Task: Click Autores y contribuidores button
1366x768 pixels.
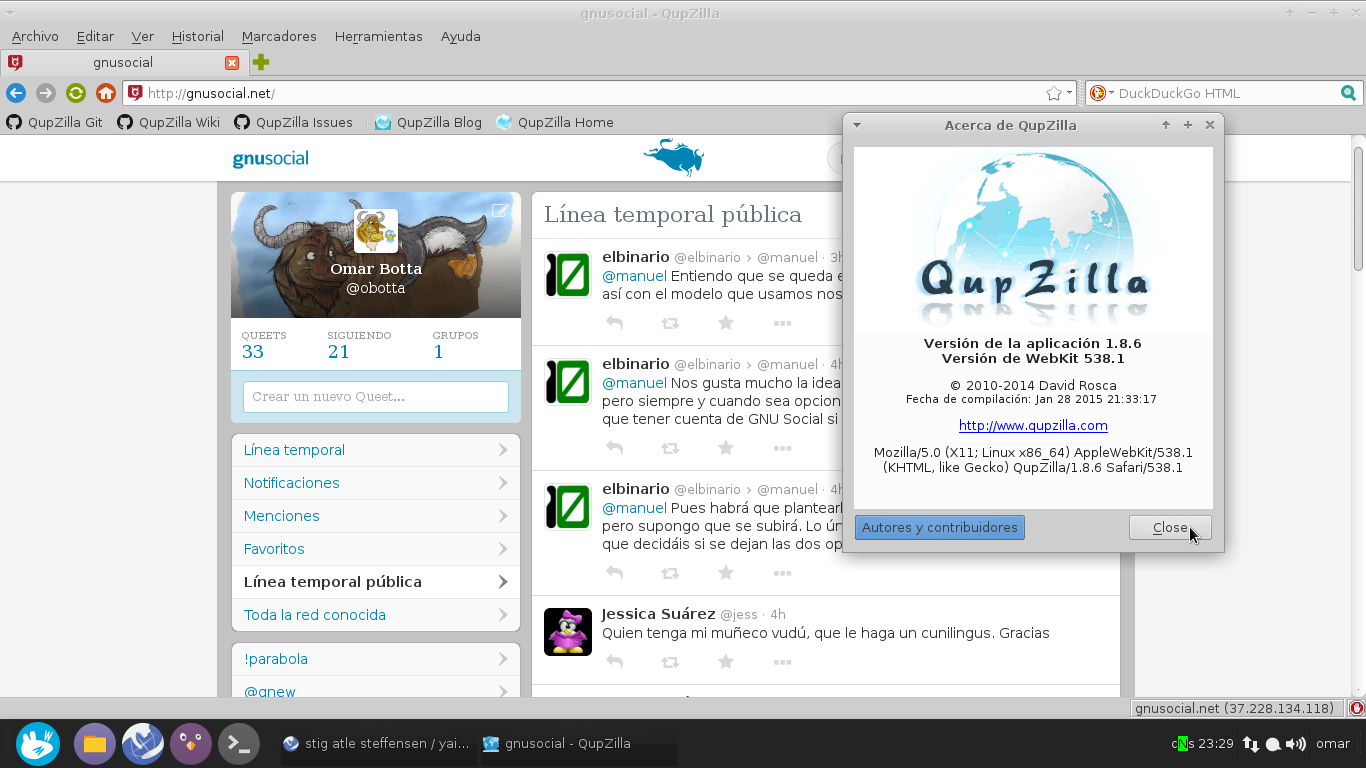Action: tap(940, 527)
